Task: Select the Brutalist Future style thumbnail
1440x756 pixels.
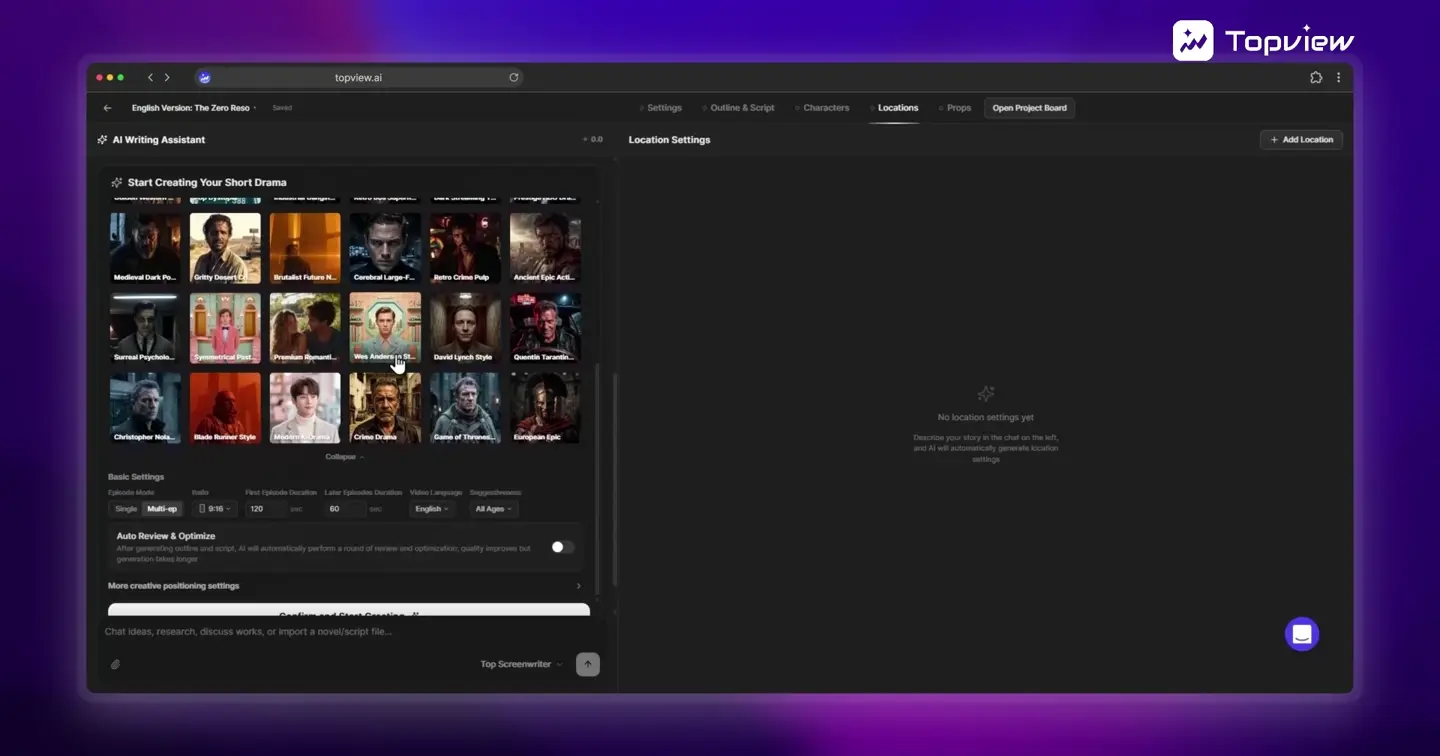Action: click(x=305, y=248)
